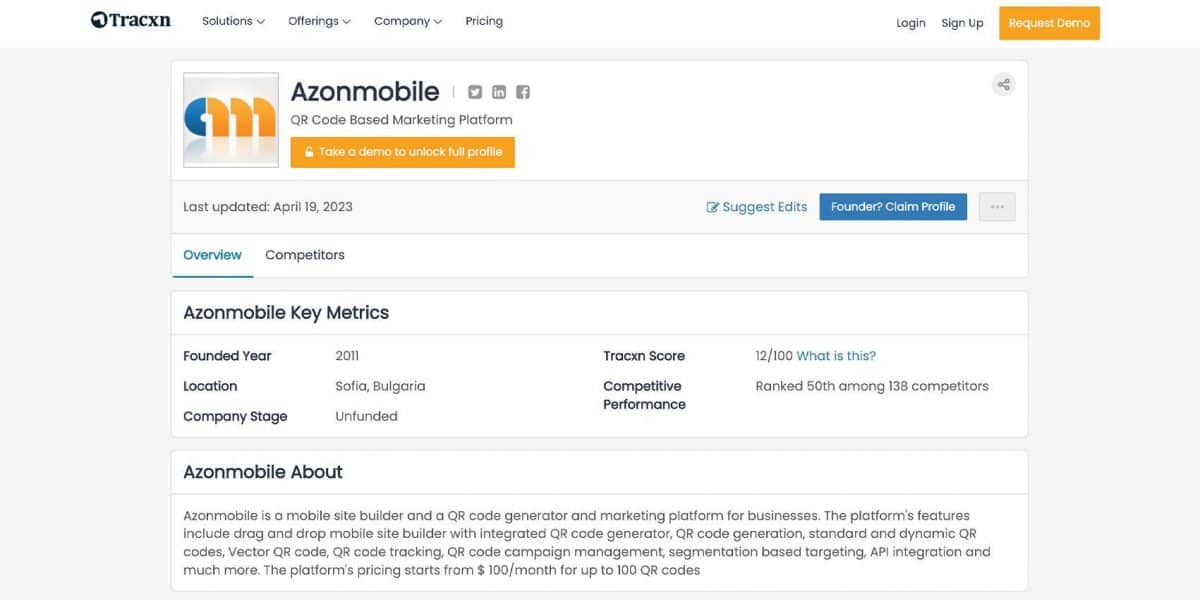1200x600 pixels.
Task: Click the Tracxn Score value 12/100
Action: click(x=774, y=356)
